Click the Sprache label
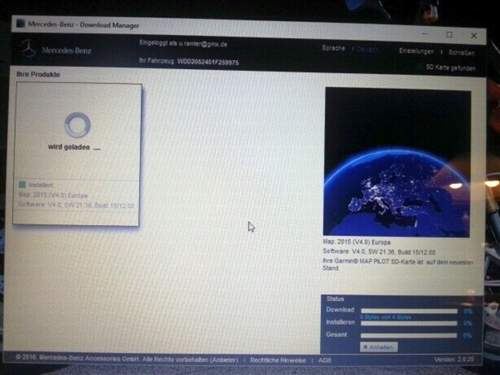The width and height of the screenshot is (500, 375). click(x=334, y=48)
